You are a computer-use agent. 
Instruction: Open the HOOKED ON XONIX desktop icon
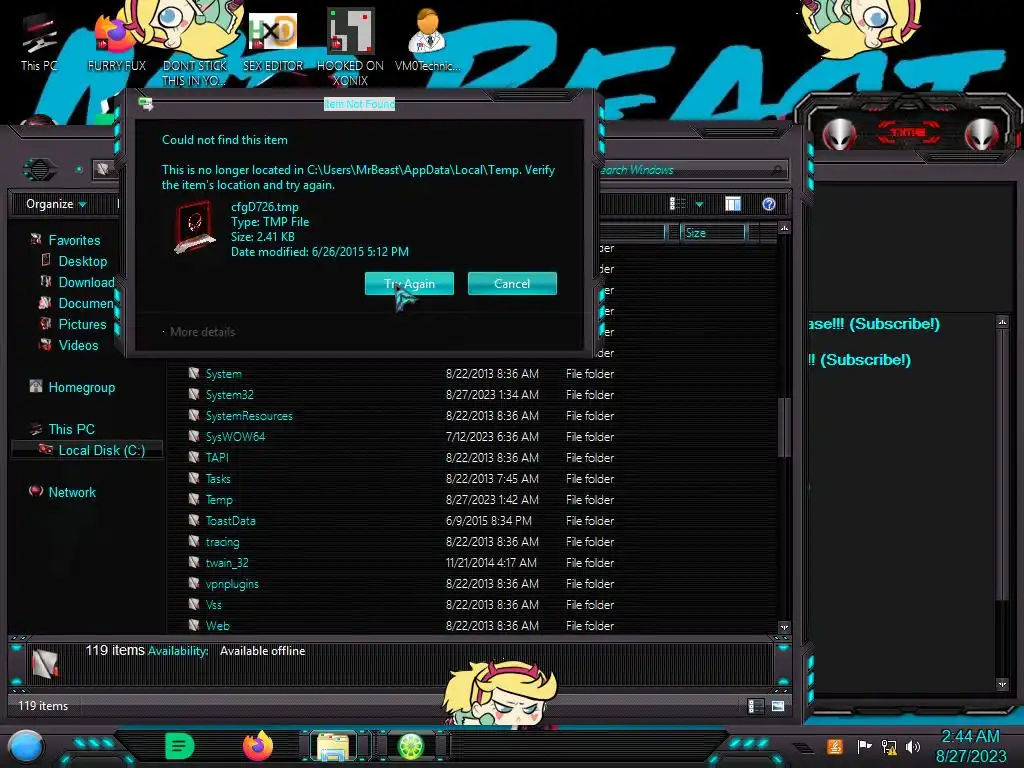click(350, 47)
